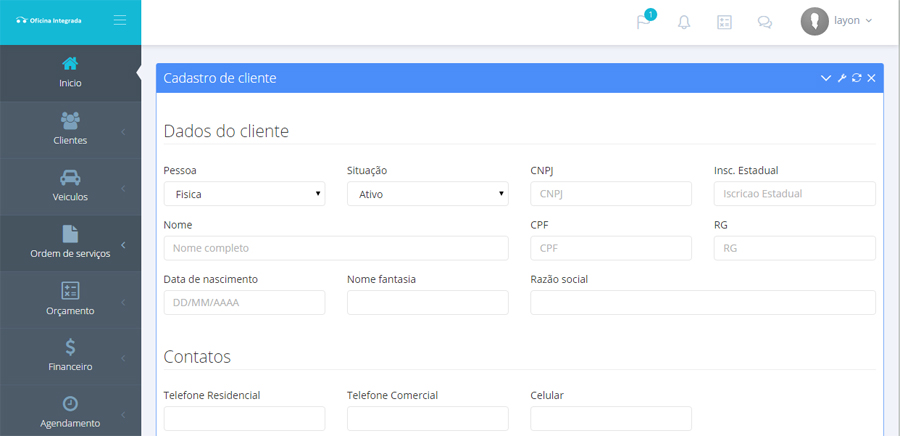Open the Veiculos sidebar section
The width and height of the screenshot is (900, 436).
click(x=70, y=186)
